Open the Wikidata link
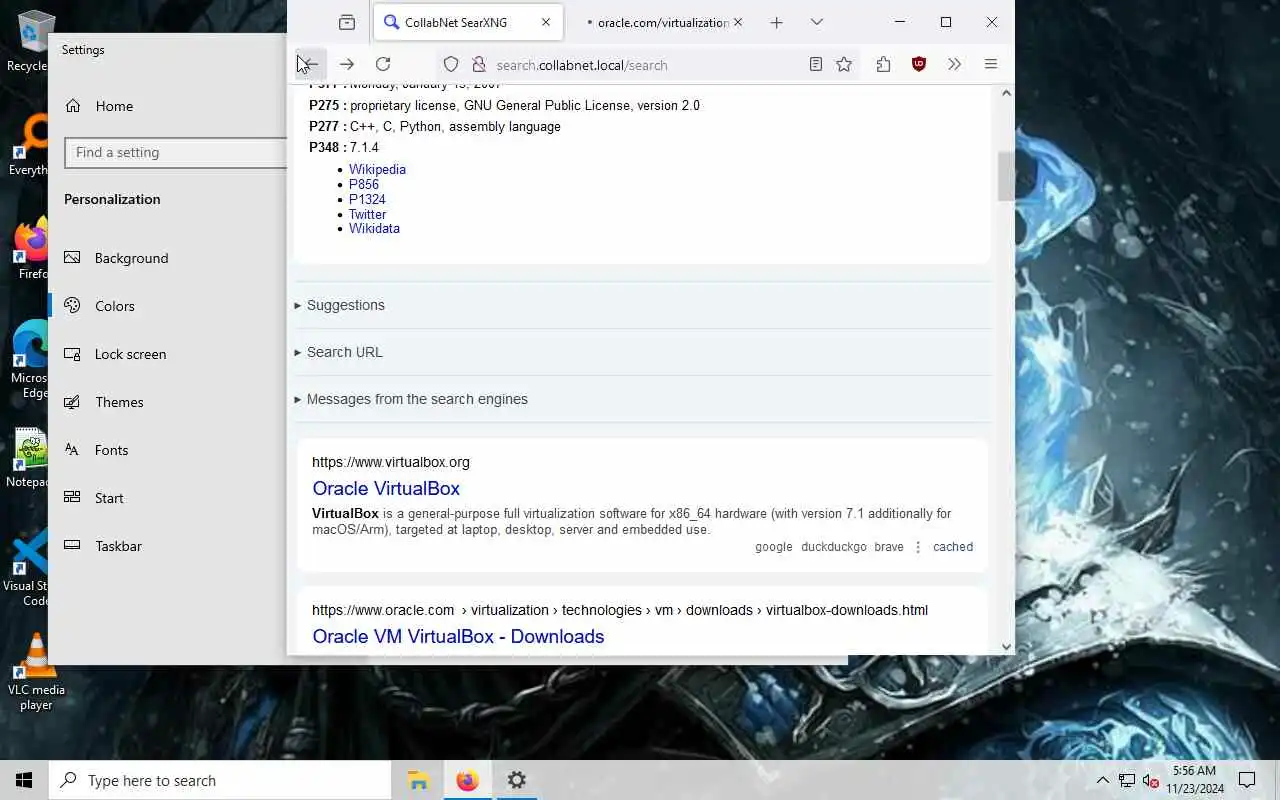 [x=374, y=228]
